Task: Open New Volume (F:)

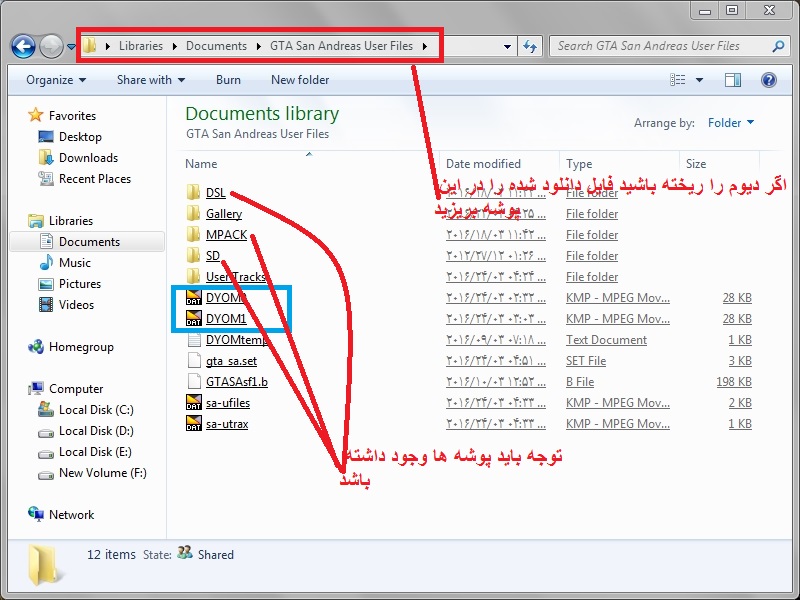Action: 92,473
